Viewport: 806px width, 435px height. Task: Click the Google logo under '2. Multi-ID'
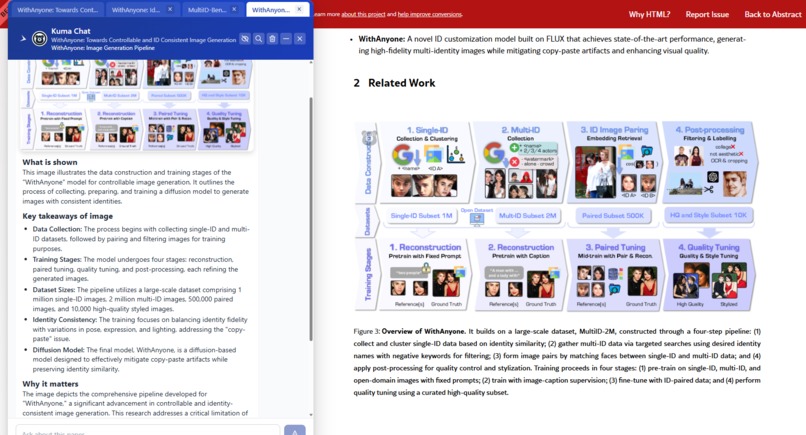coord(494,153)
